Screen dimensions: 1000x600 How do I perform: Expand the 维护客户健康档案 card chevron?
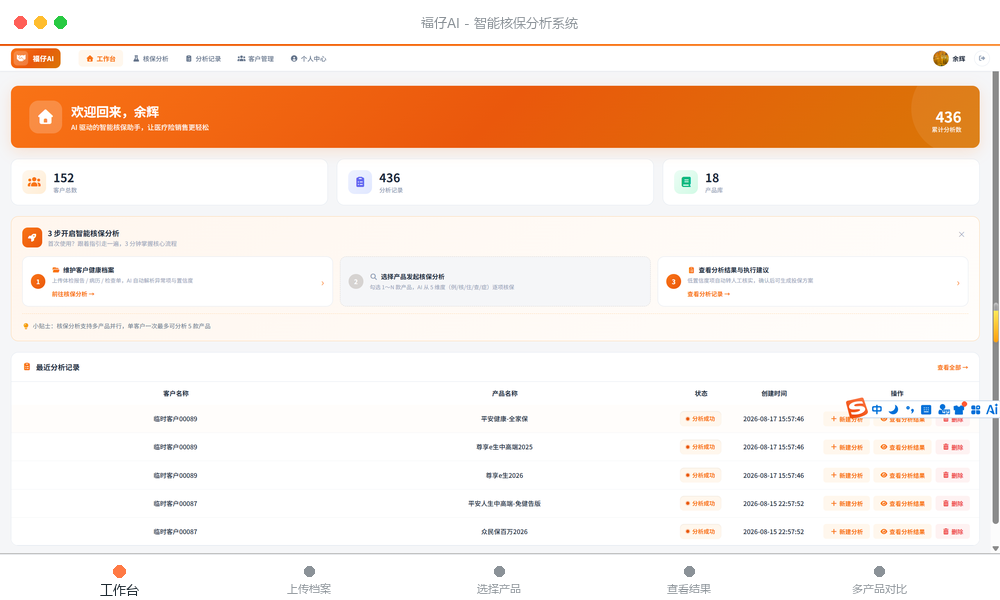tap(322, 282)
